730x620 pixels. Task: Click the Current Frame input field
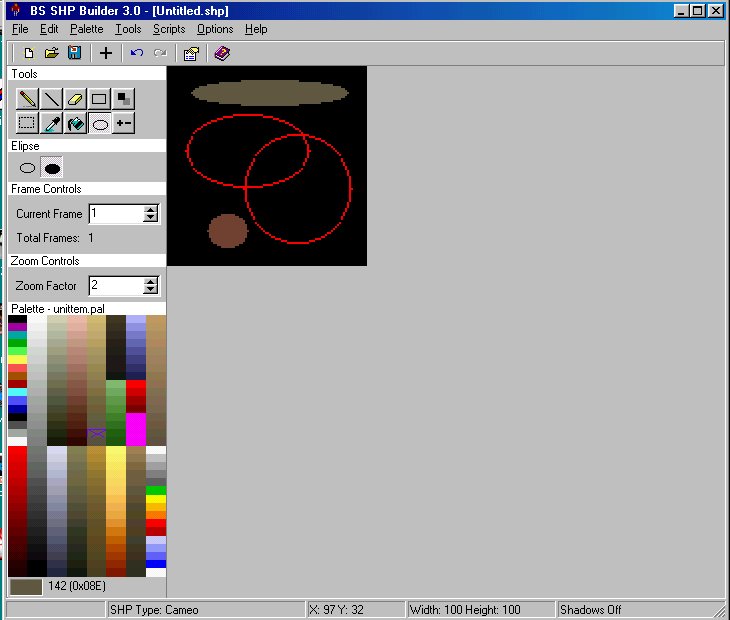[x=115, y=213]
